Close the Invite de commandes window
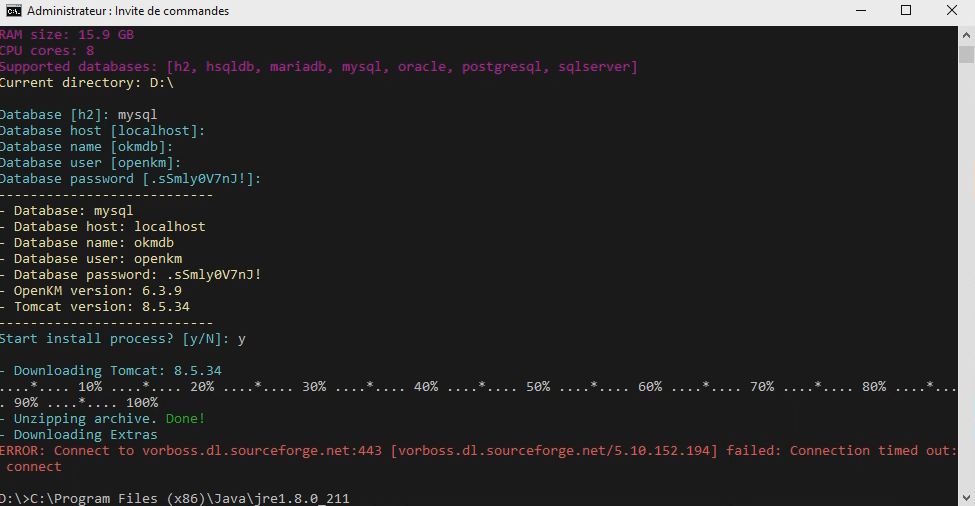This screenshot has height=506, width=975. pyautogui.click(x=952, y=11)
